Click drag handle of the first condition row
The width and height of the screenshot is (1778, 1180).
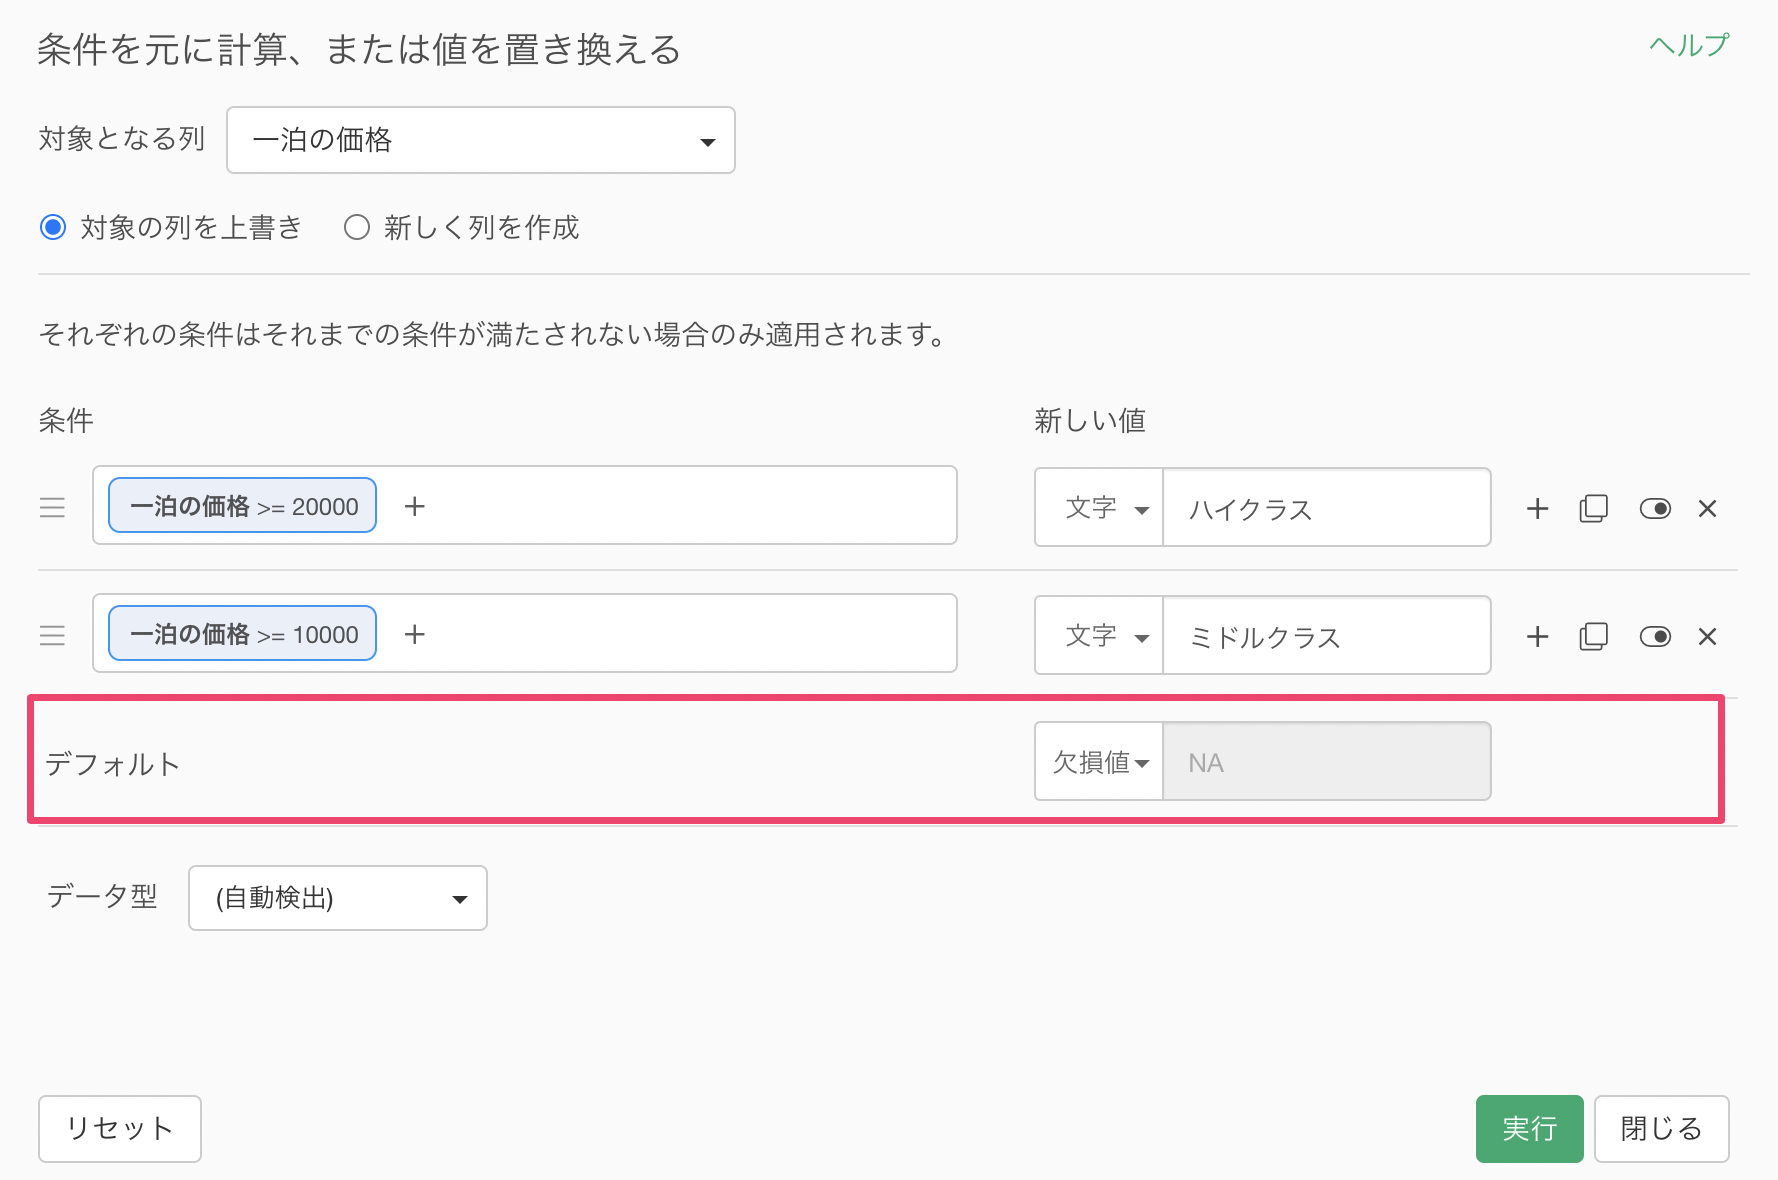coord(52,508)
